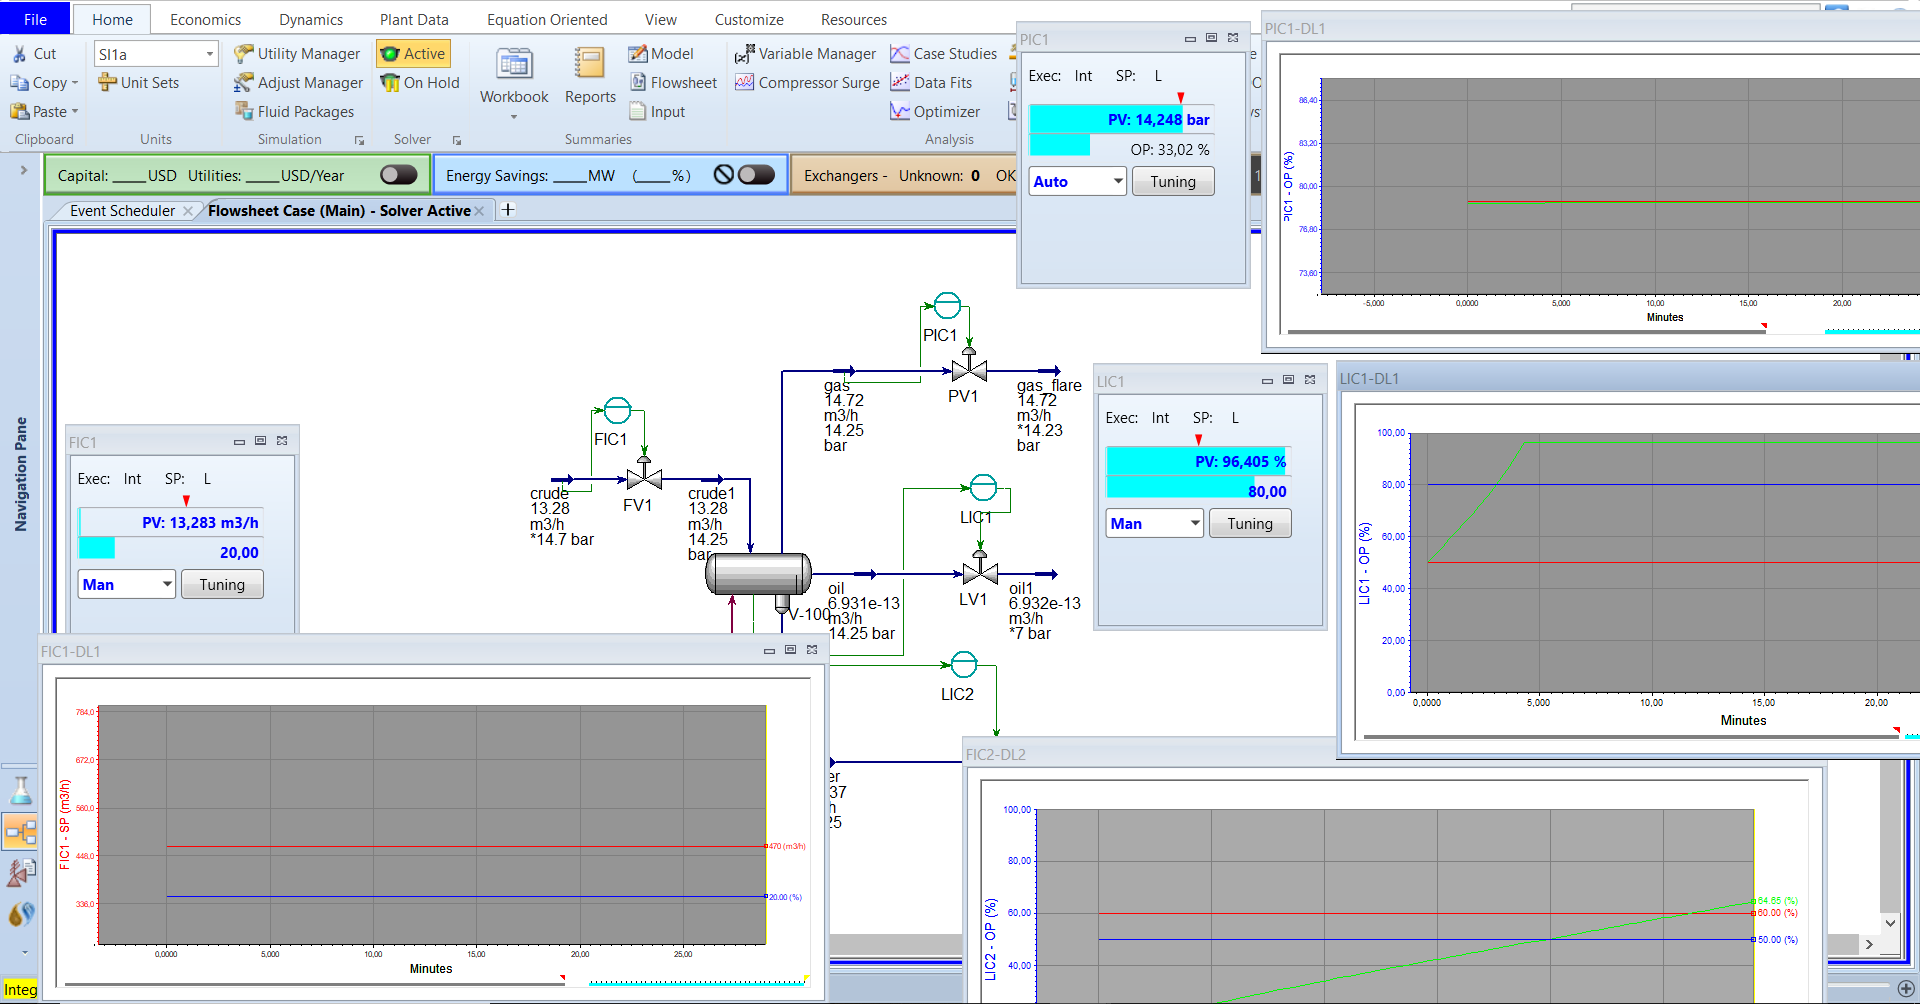Open the Utility Manager
The width and height of the screenshot is (1920, 1004).
click(x=297, y=54)
